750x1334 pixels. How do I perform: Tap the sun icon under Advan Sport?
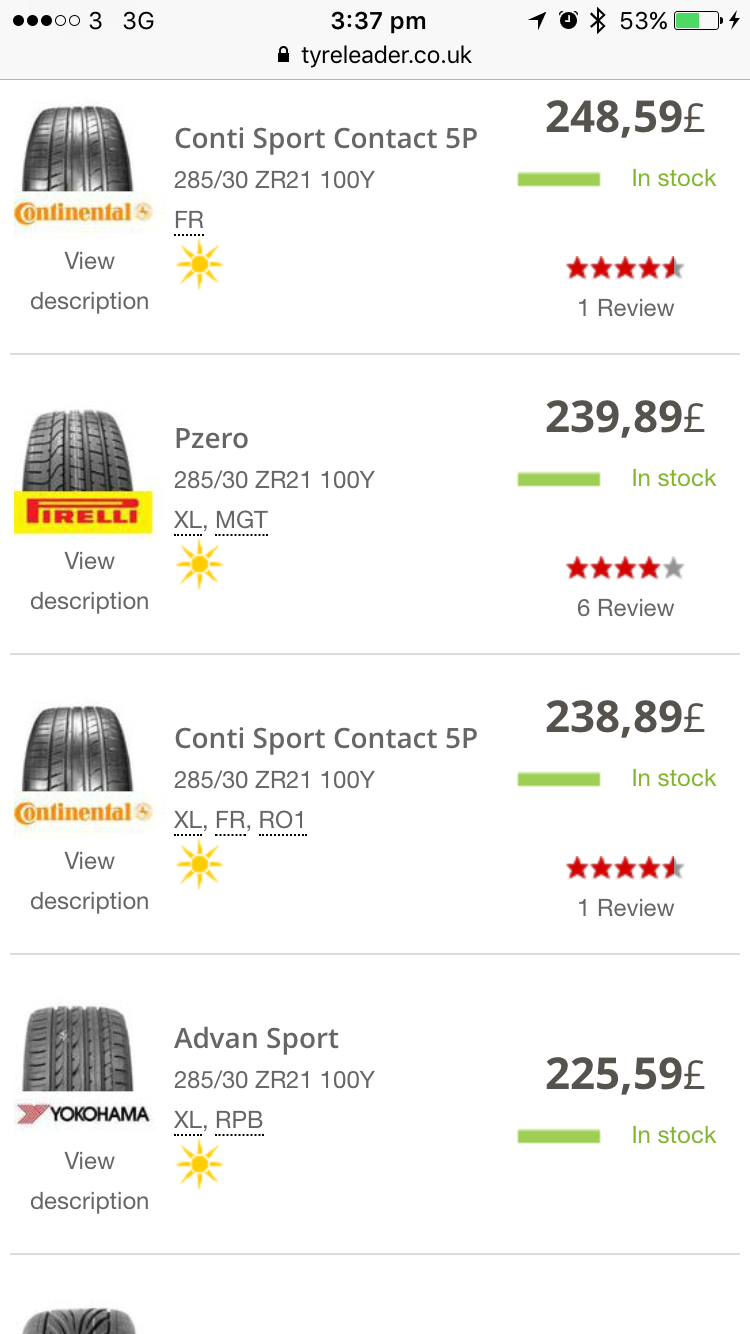[199, 1165]
